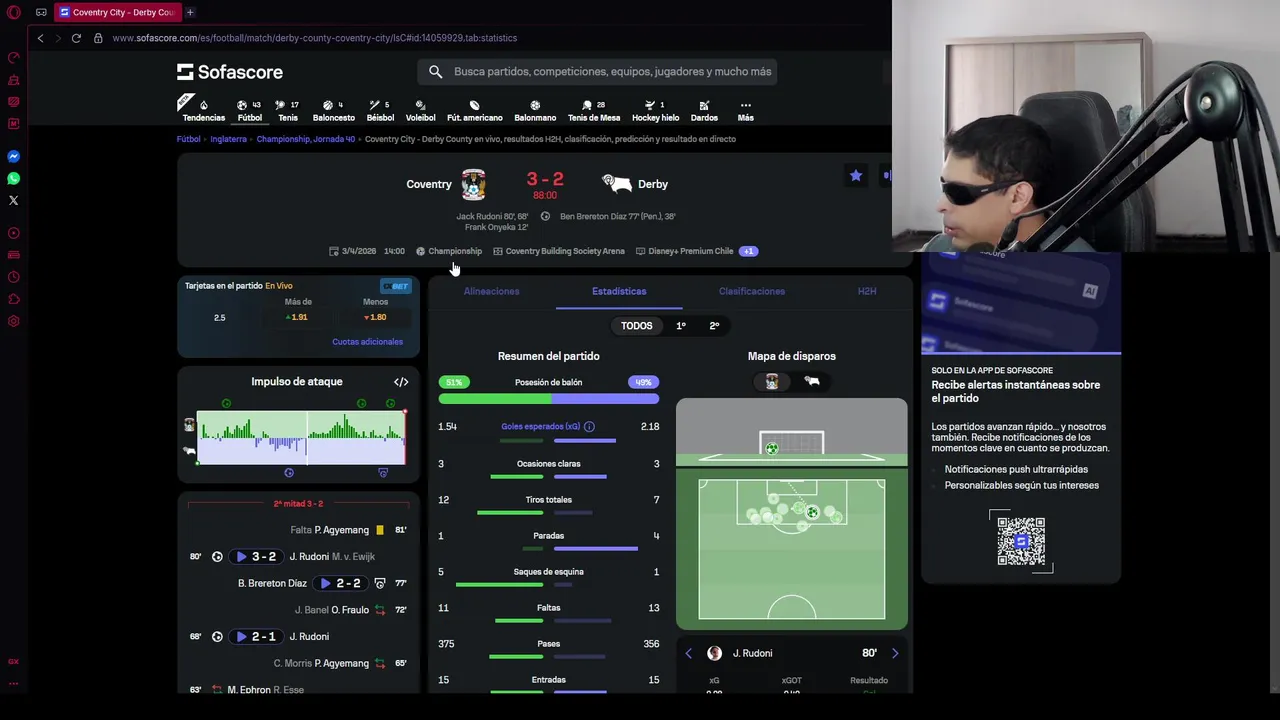Show info about Goles esperados (xG)

click(589, 427)
